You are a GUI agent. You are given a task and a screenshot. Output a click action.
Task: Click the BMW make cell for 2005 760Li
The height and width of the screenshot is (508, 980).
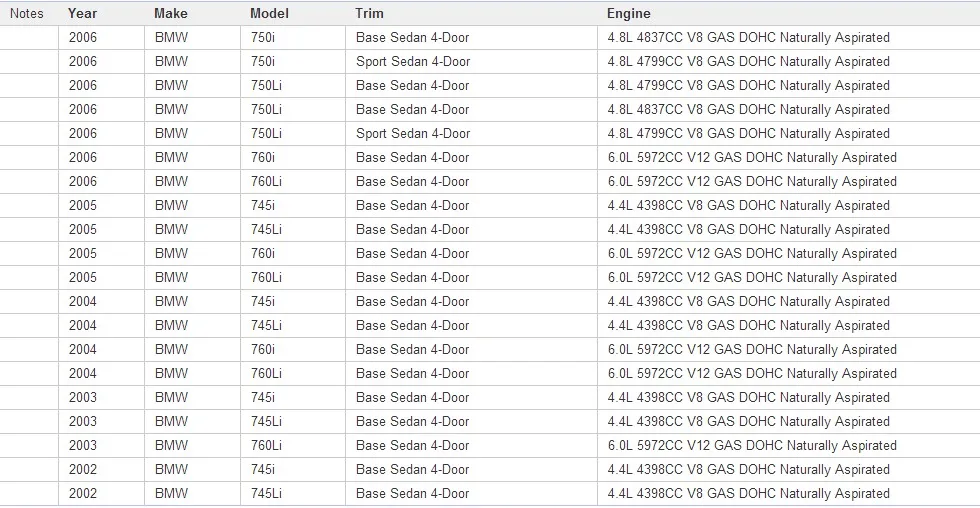click(192, 277)
